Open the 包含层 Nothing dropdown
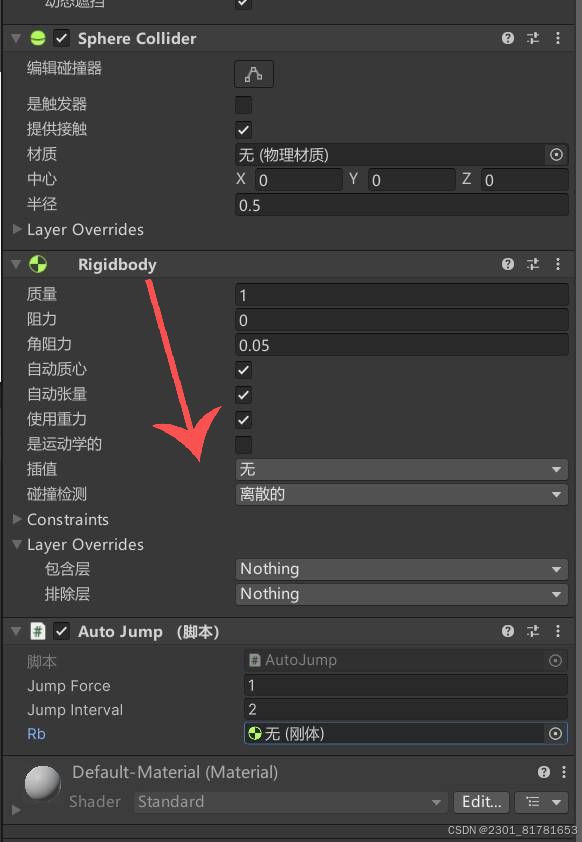 tap(402, 569)
